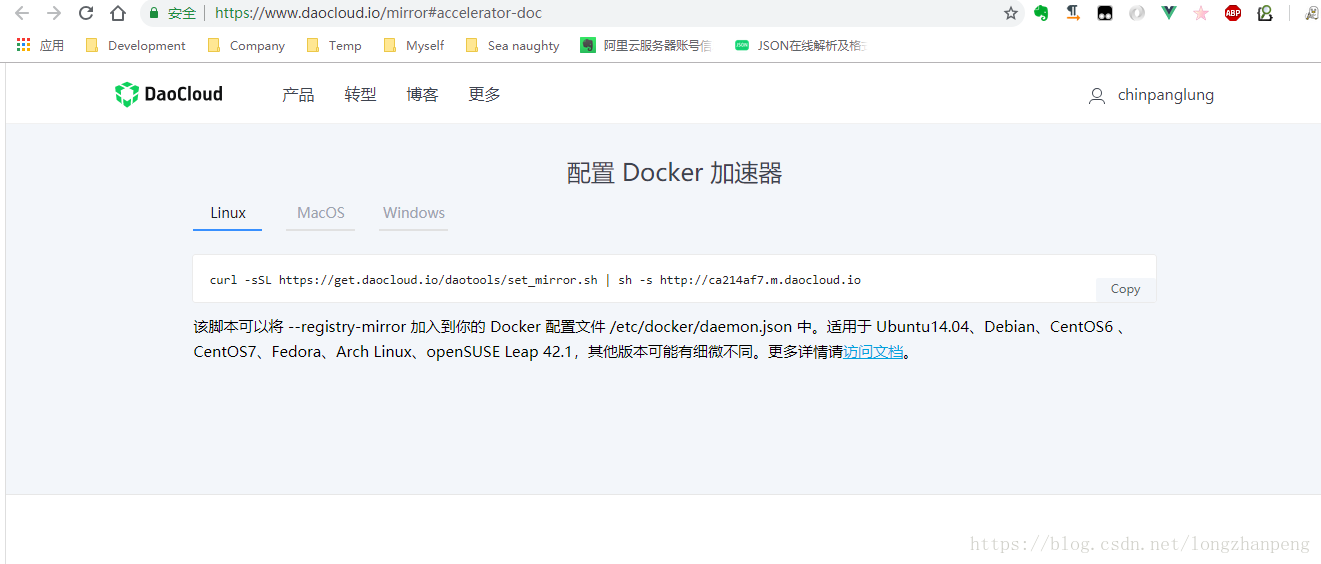Switch to the MacOS tab

pyautogui.click(x=321, y=213)
